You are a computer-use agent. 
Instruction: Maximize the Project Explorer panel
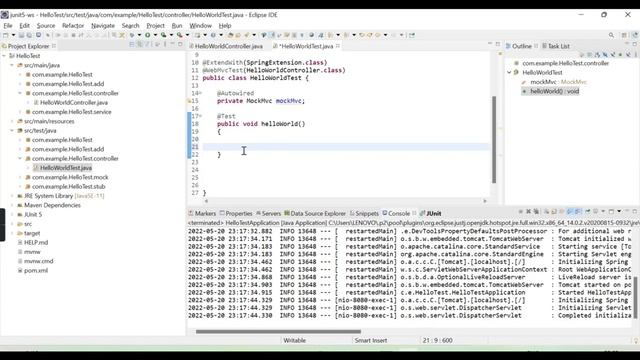tap(180, 44)
